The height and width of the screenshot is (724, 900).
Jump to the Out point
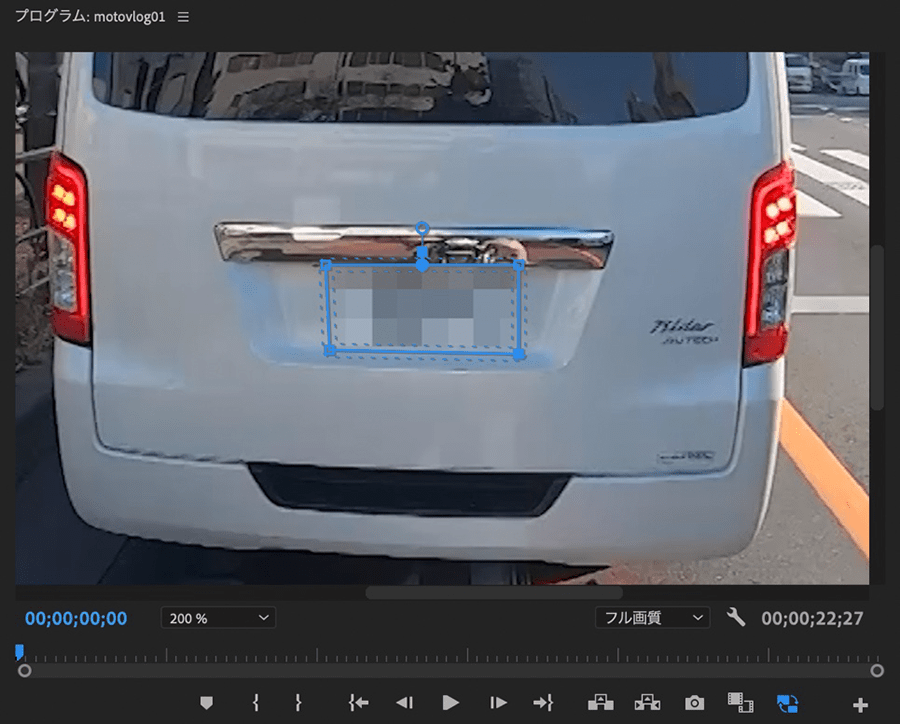[x=543, y=703]
